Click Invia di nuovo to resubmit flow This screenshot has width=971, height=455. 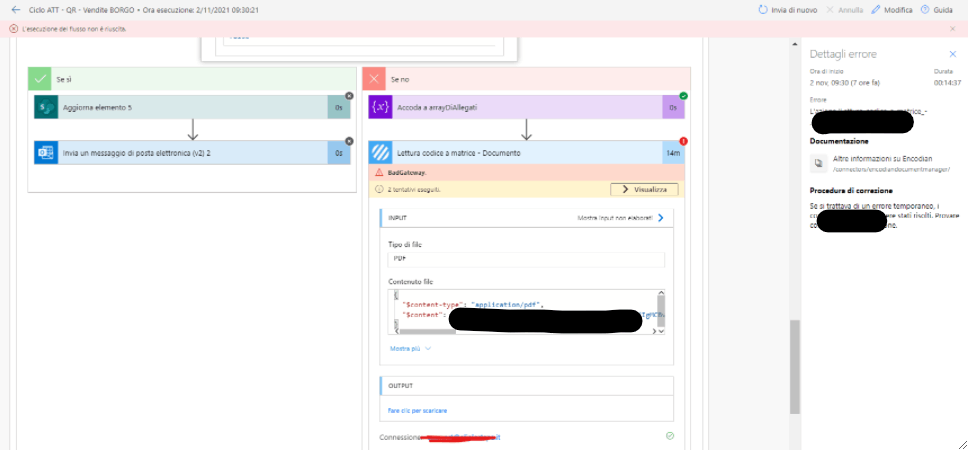coord(787,10)
